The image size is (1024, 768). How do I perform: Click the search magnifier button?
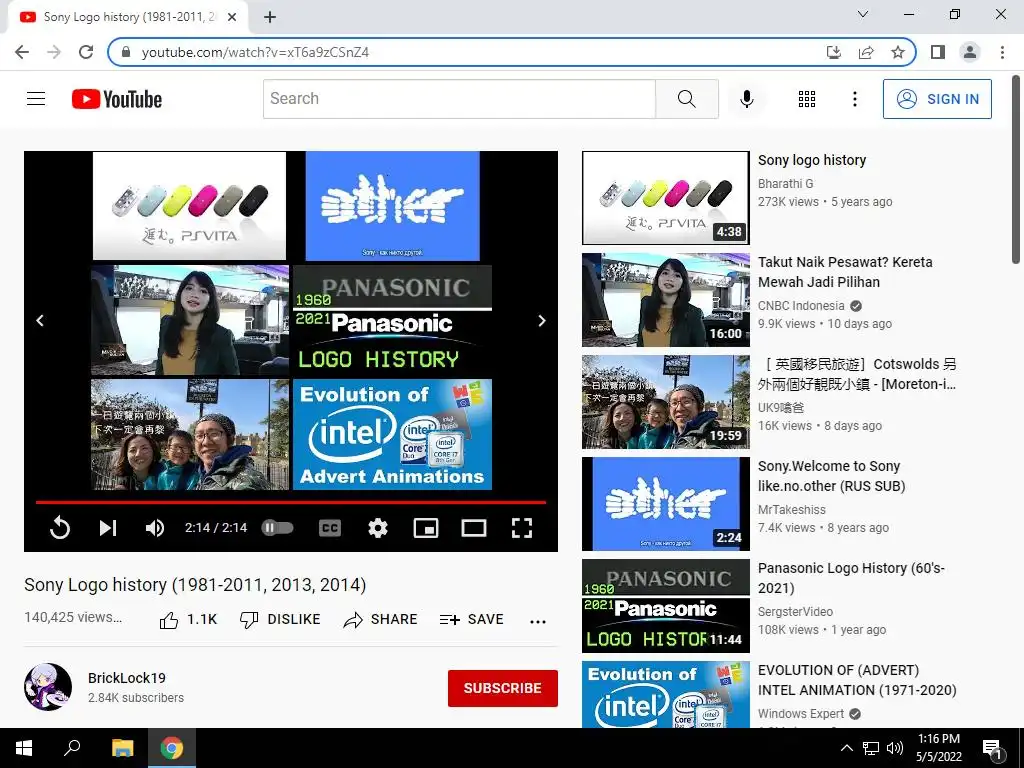coord(686,99)
